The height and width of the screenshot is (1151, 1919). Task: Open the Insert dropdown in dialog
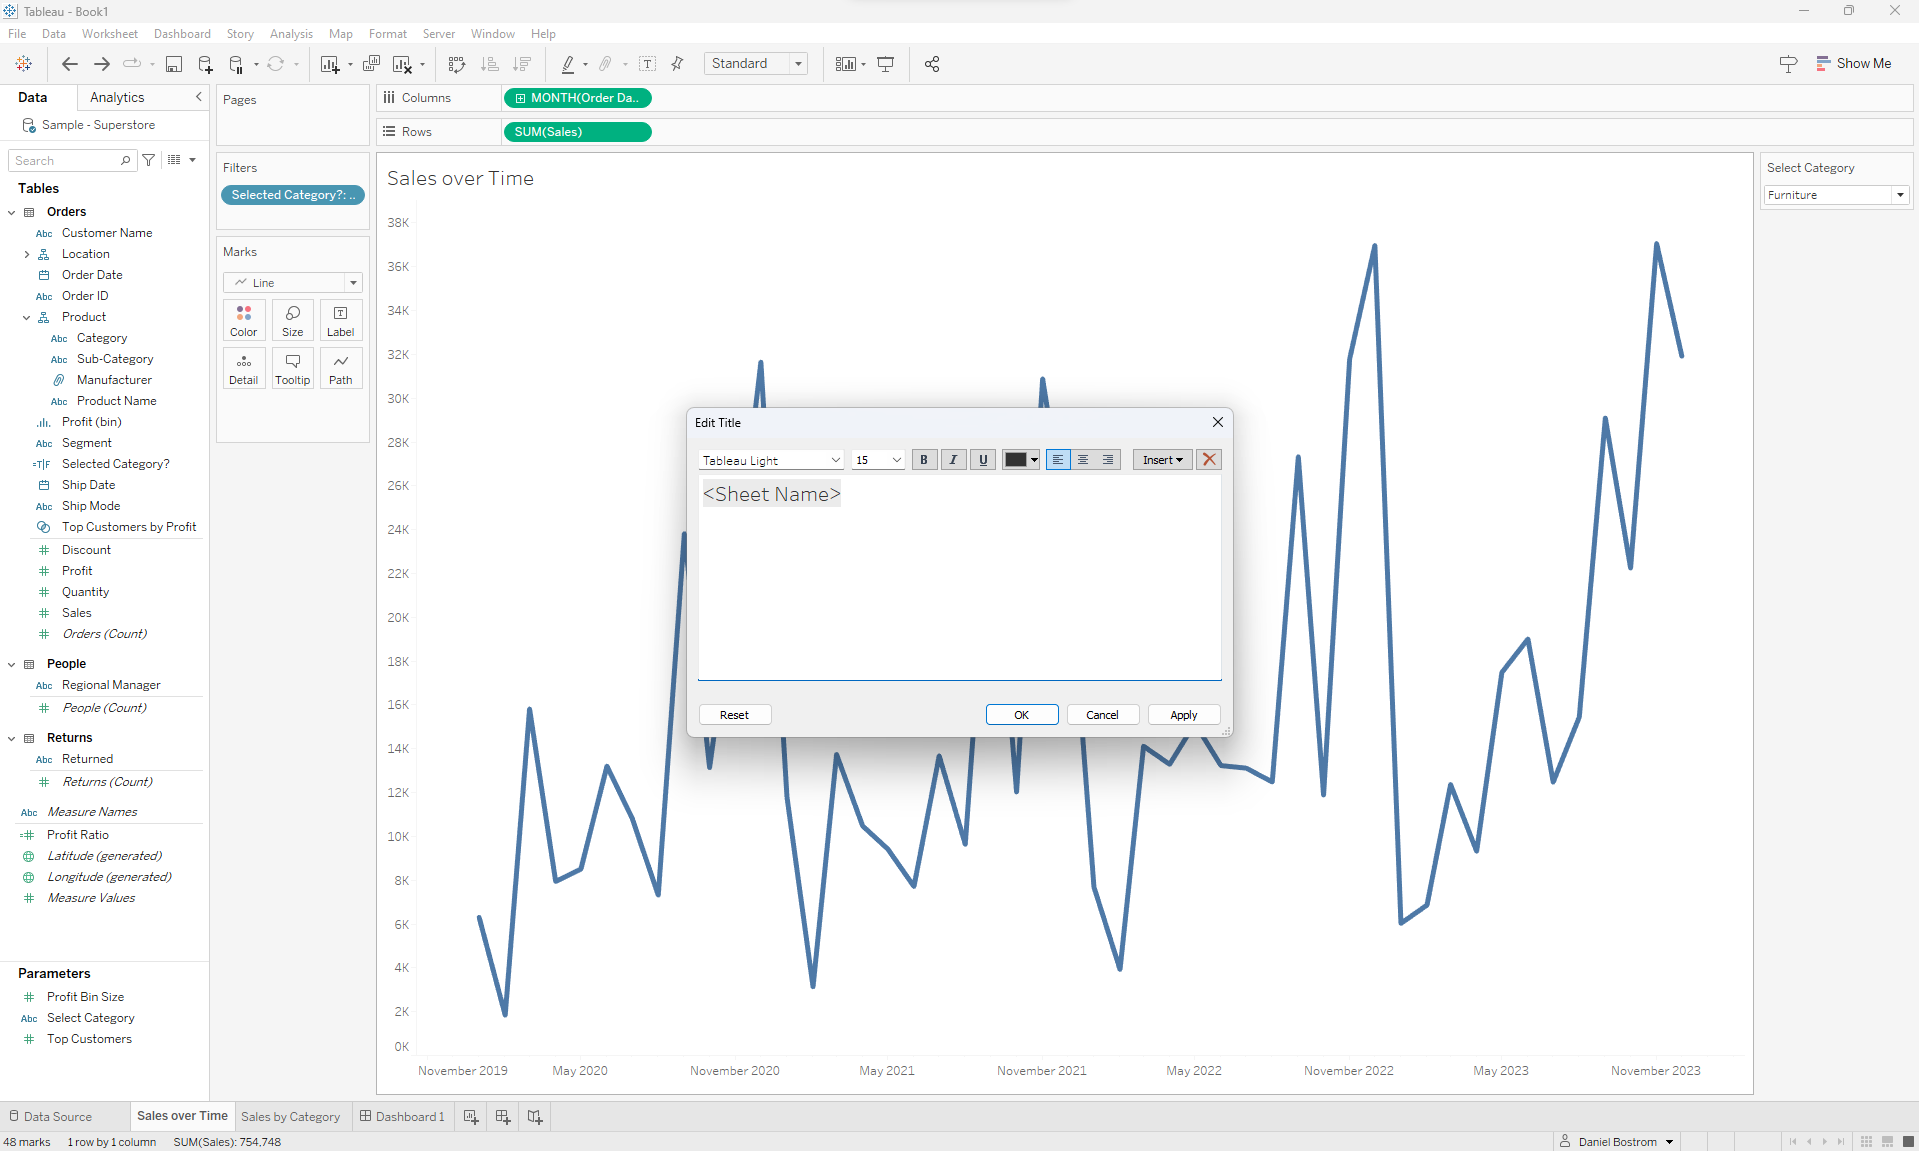pyautogui.click(x=1162, y=460)
